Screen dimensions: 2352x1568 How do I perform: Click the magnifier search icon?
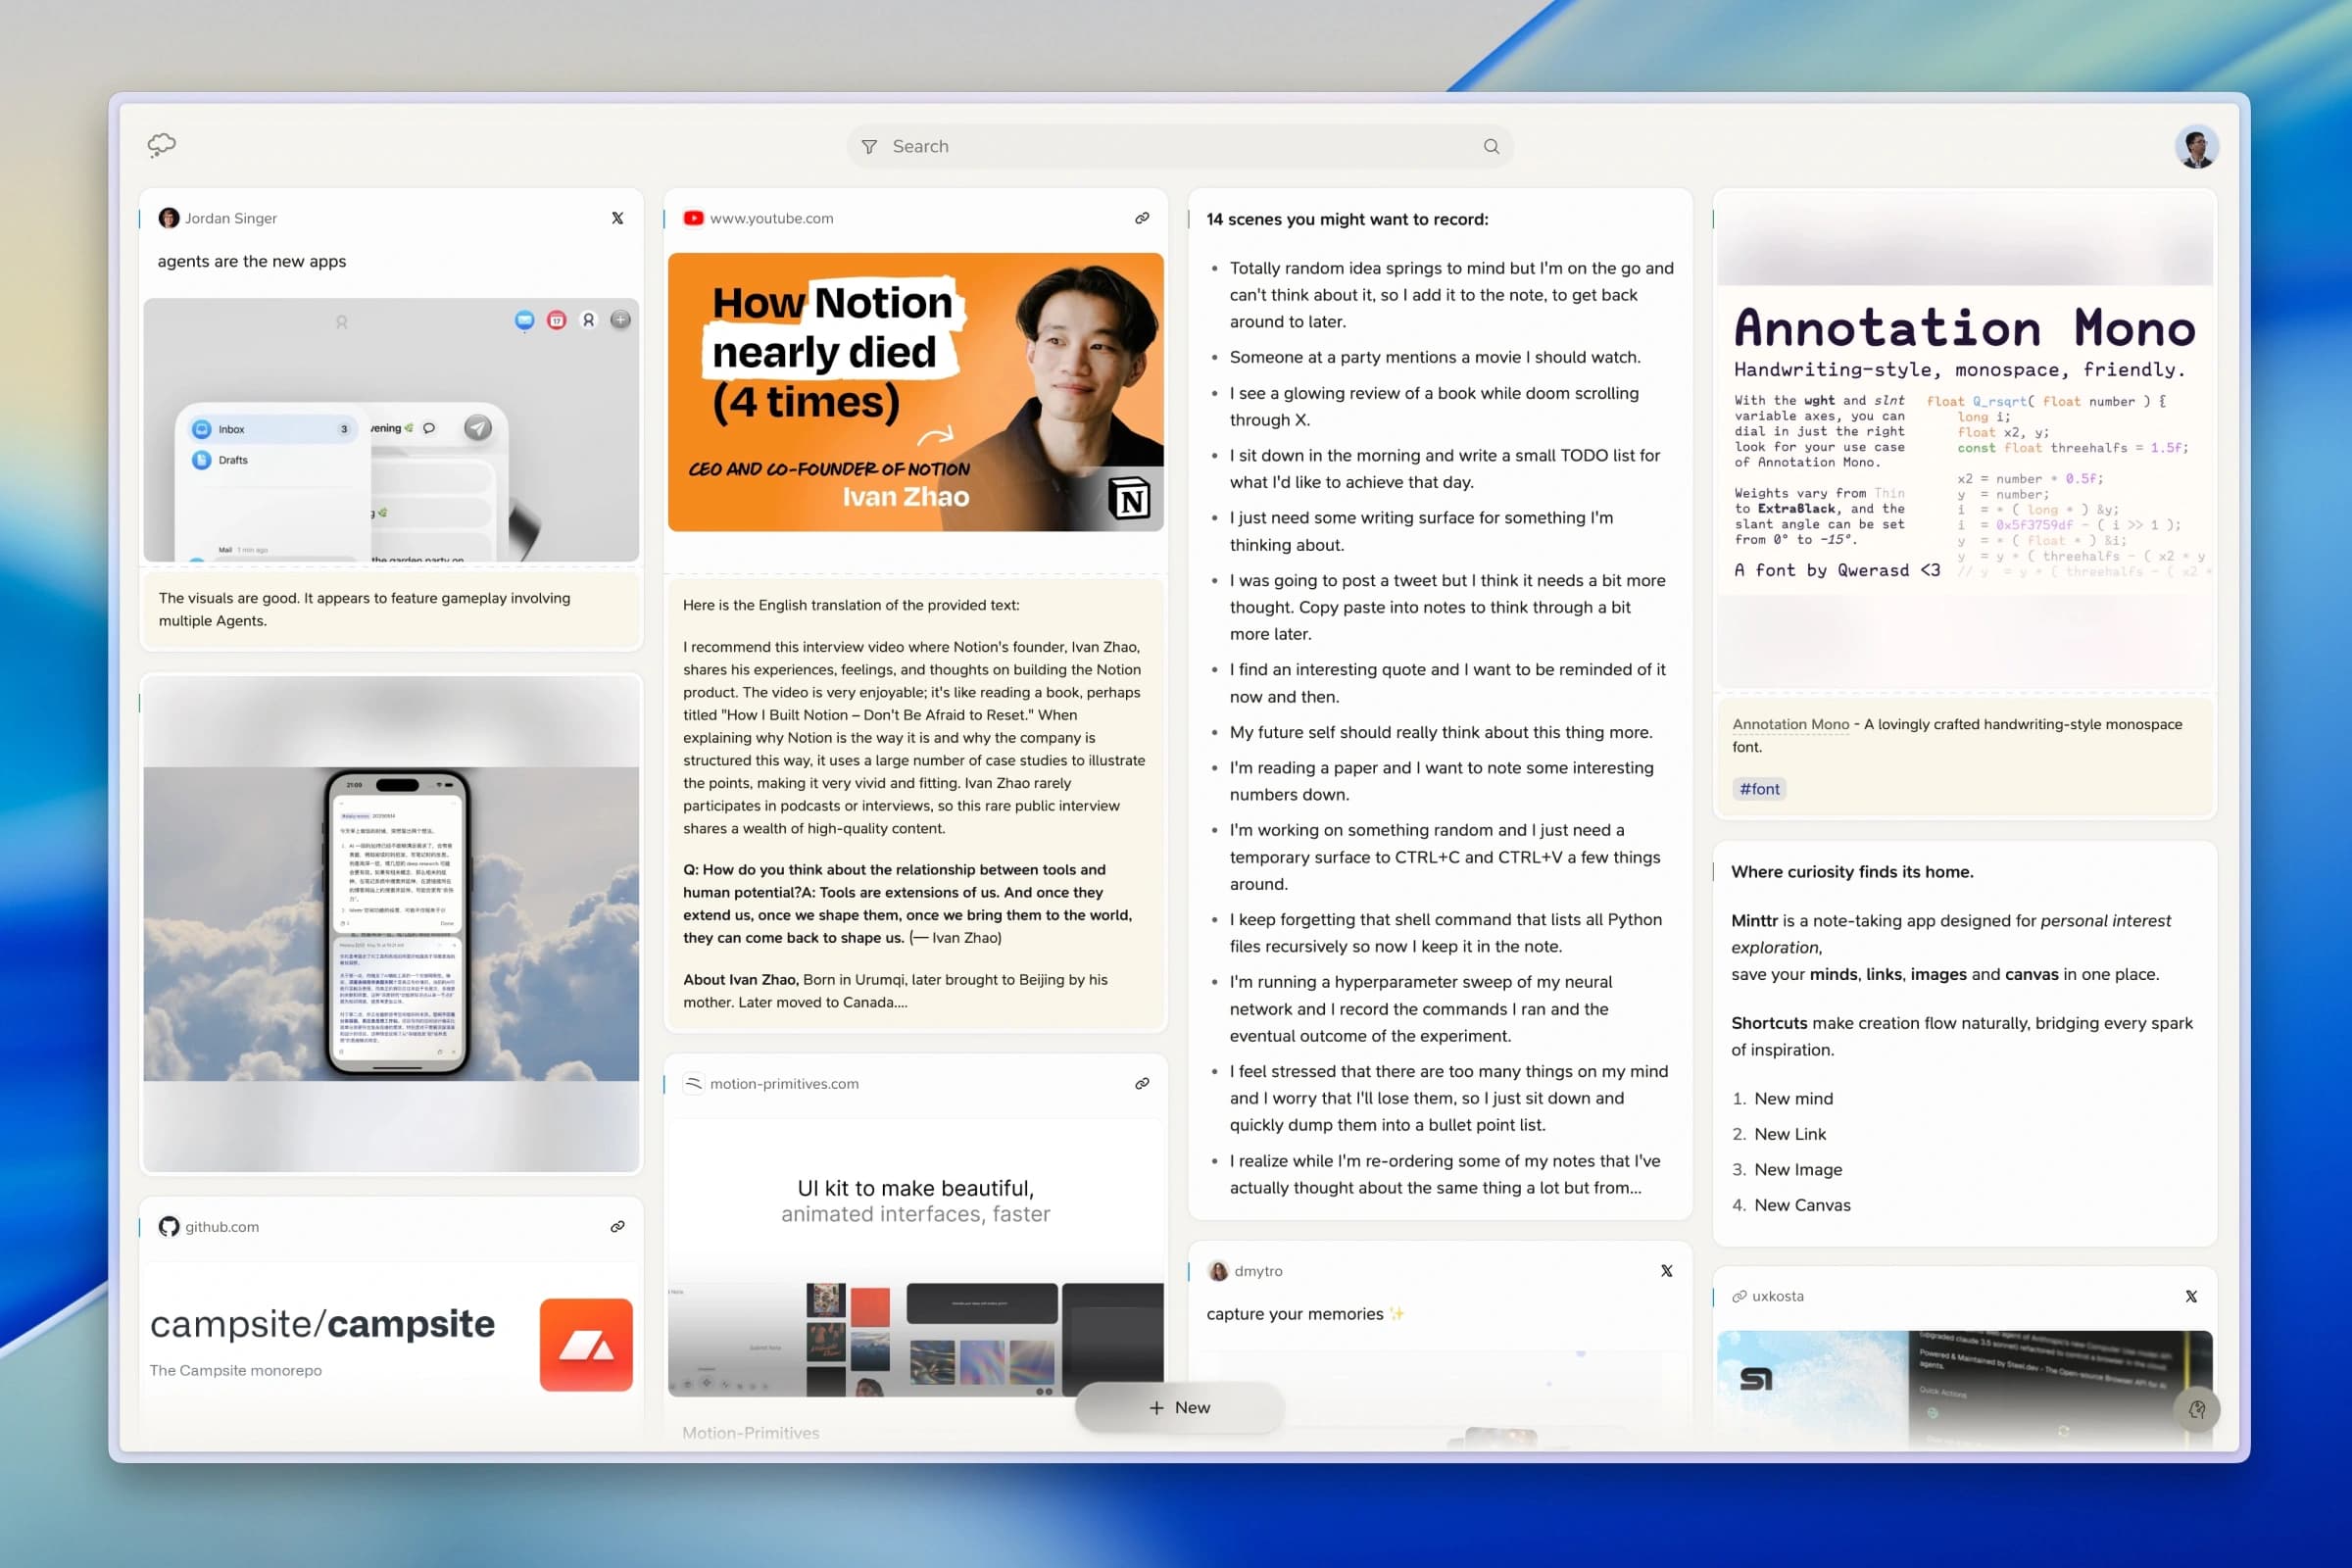click(x=1489, y=146)
